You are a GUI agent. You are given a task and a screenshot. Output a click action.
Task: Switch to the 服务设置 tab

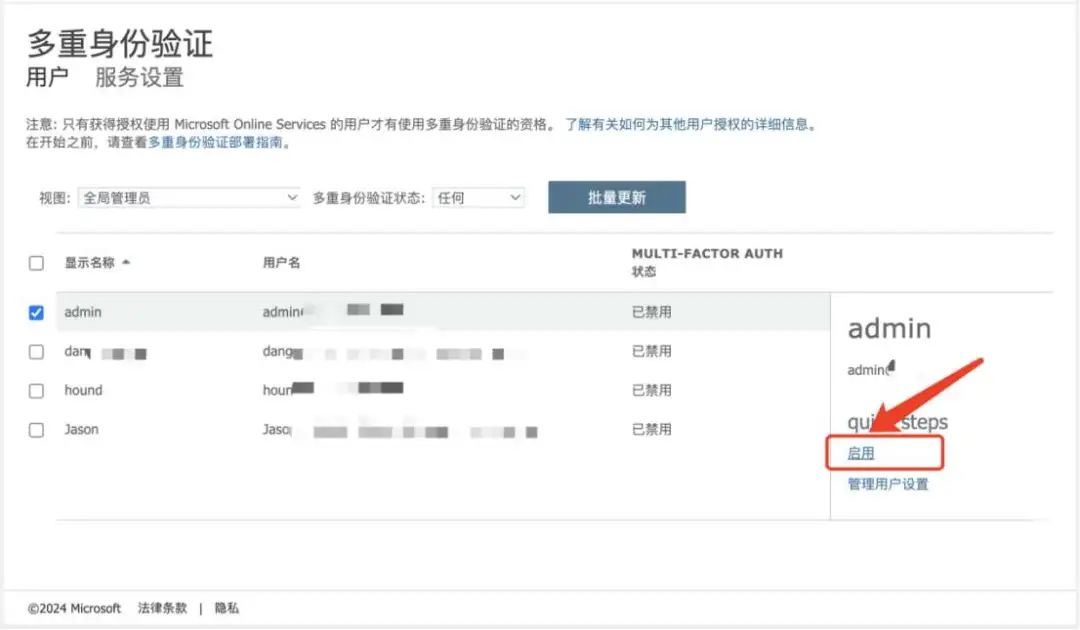pos(139,77)
